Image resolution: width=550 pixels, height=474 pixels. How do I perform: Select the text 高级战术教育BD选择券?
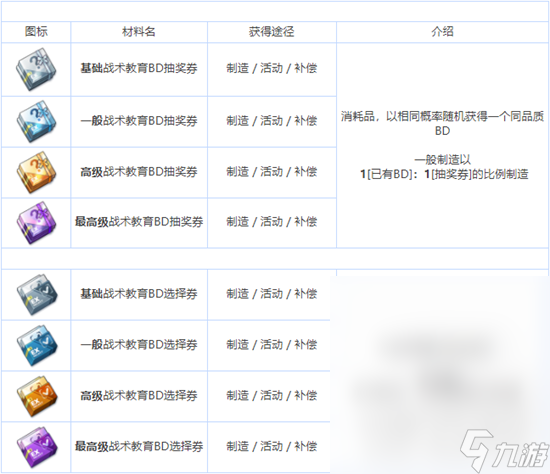pos(139,395)
